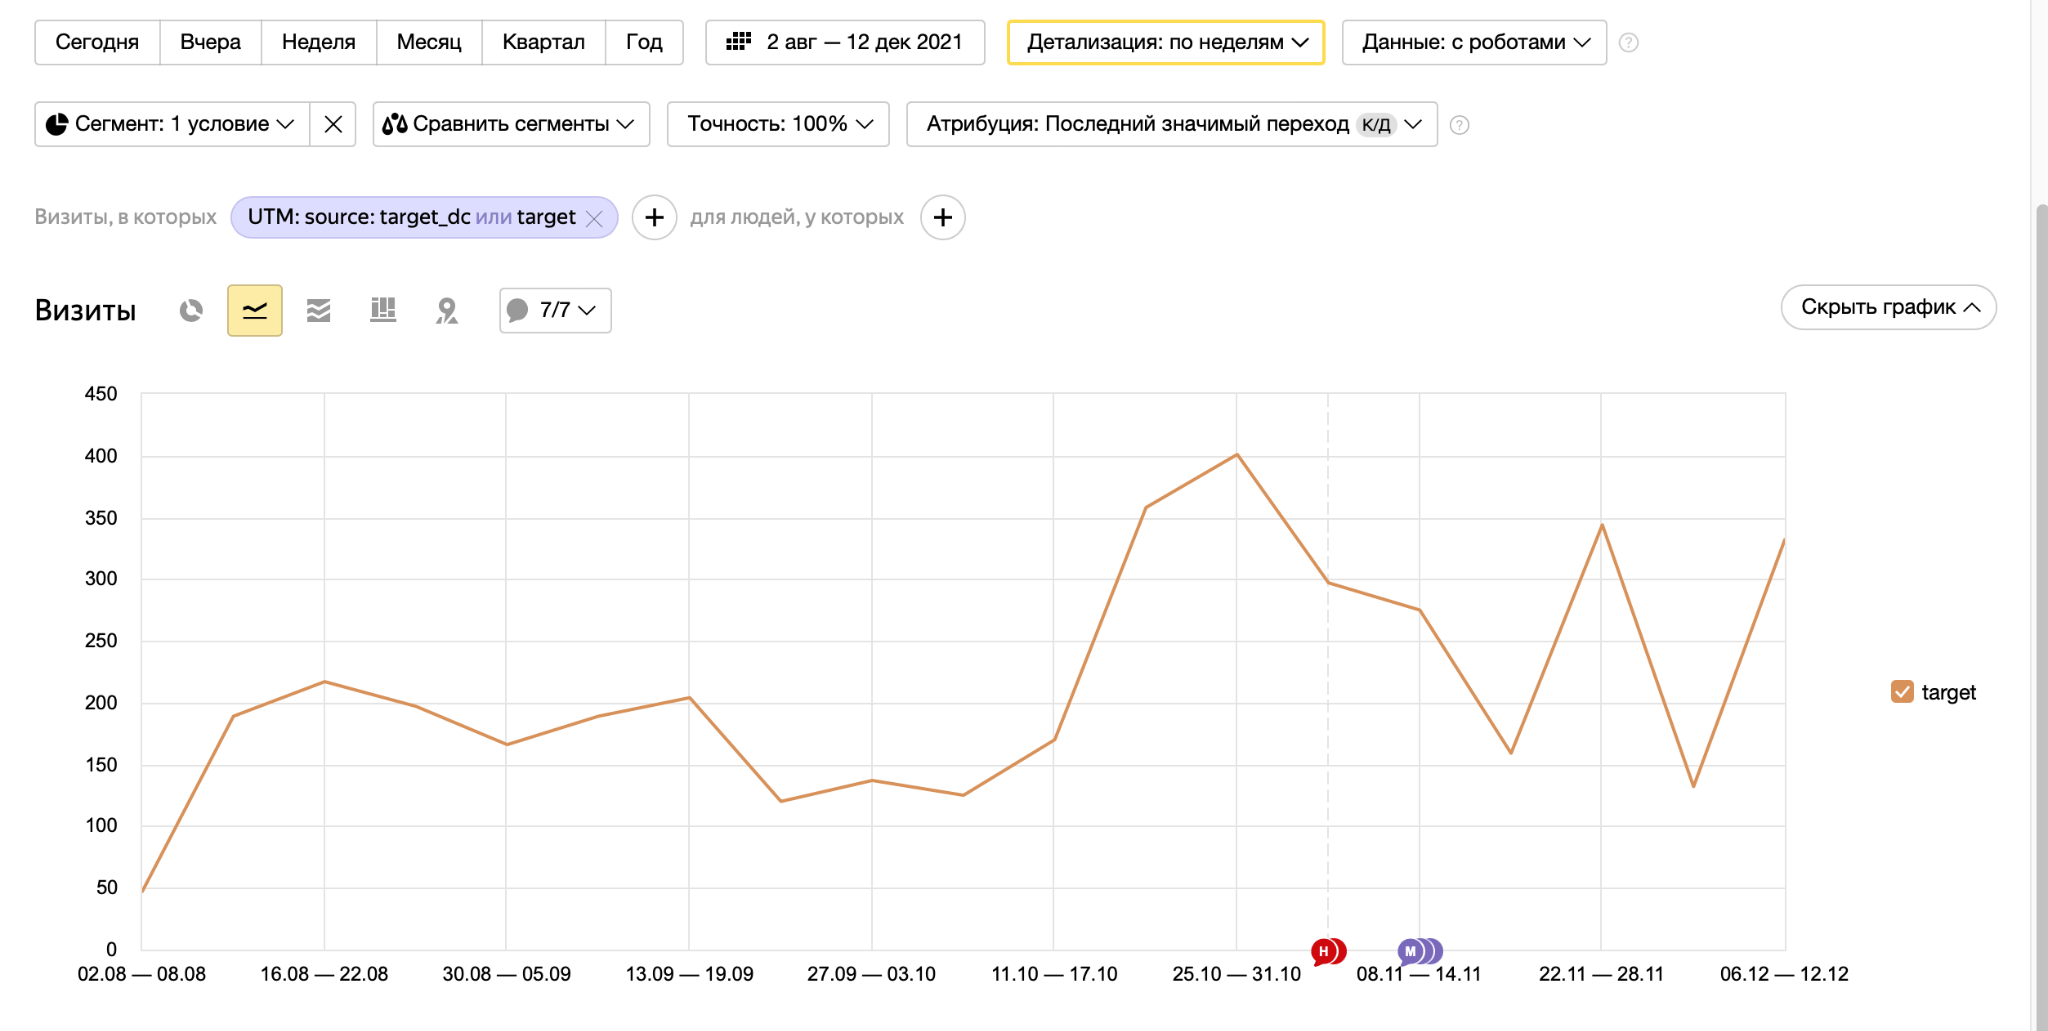Open the map chart view icon

447,311
